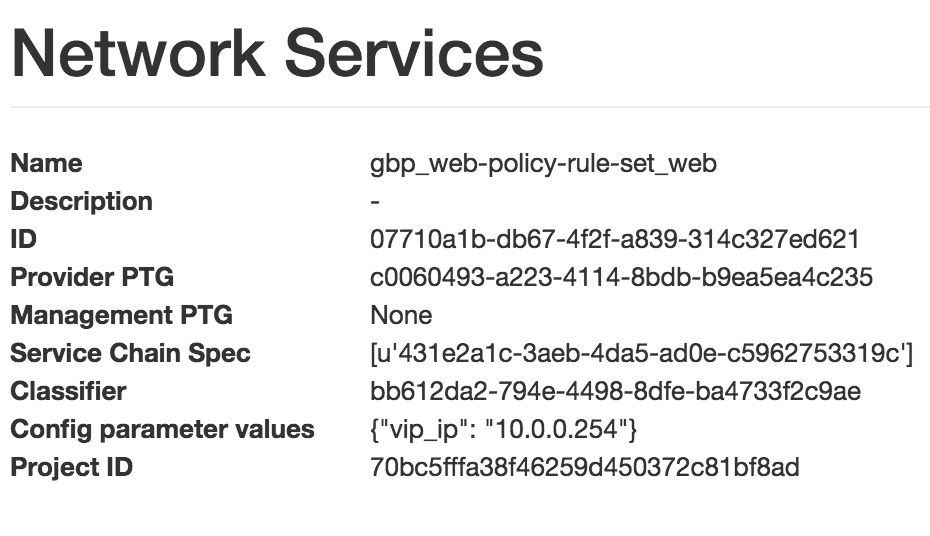Click the Provider PTG value c0060493
930x536 pixels.
[x=622, y=277]
